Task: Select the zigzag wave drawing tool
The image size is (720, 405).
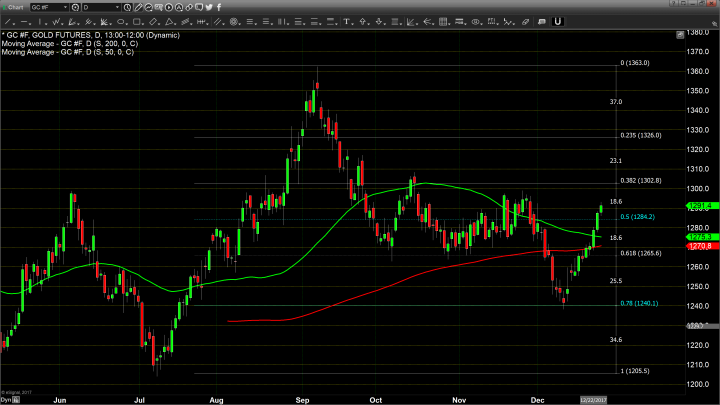Action: click(x=56, y=22)
